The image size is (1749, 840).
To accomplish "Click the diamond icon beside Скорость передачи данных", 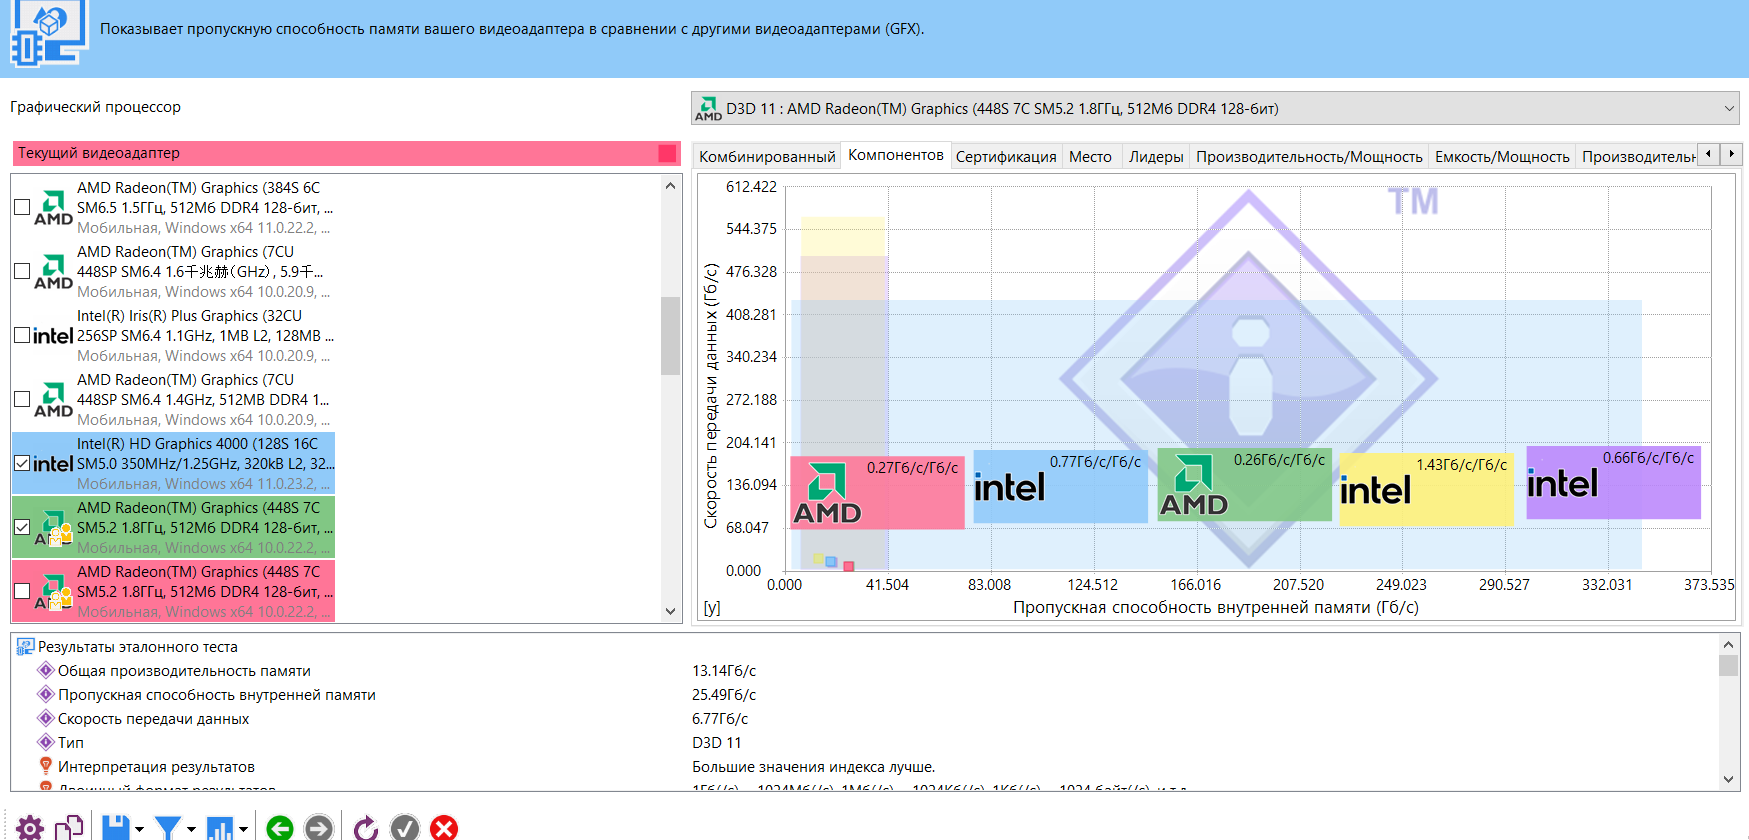I will click(x=45, y=718).
